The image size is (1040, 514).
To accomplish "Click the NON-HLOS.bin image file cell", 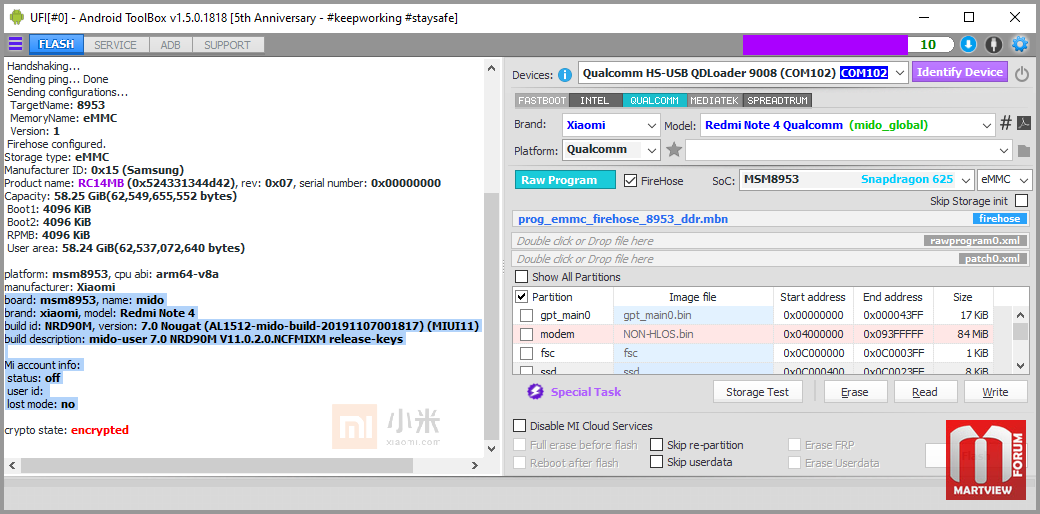I will tap(693, 334).
